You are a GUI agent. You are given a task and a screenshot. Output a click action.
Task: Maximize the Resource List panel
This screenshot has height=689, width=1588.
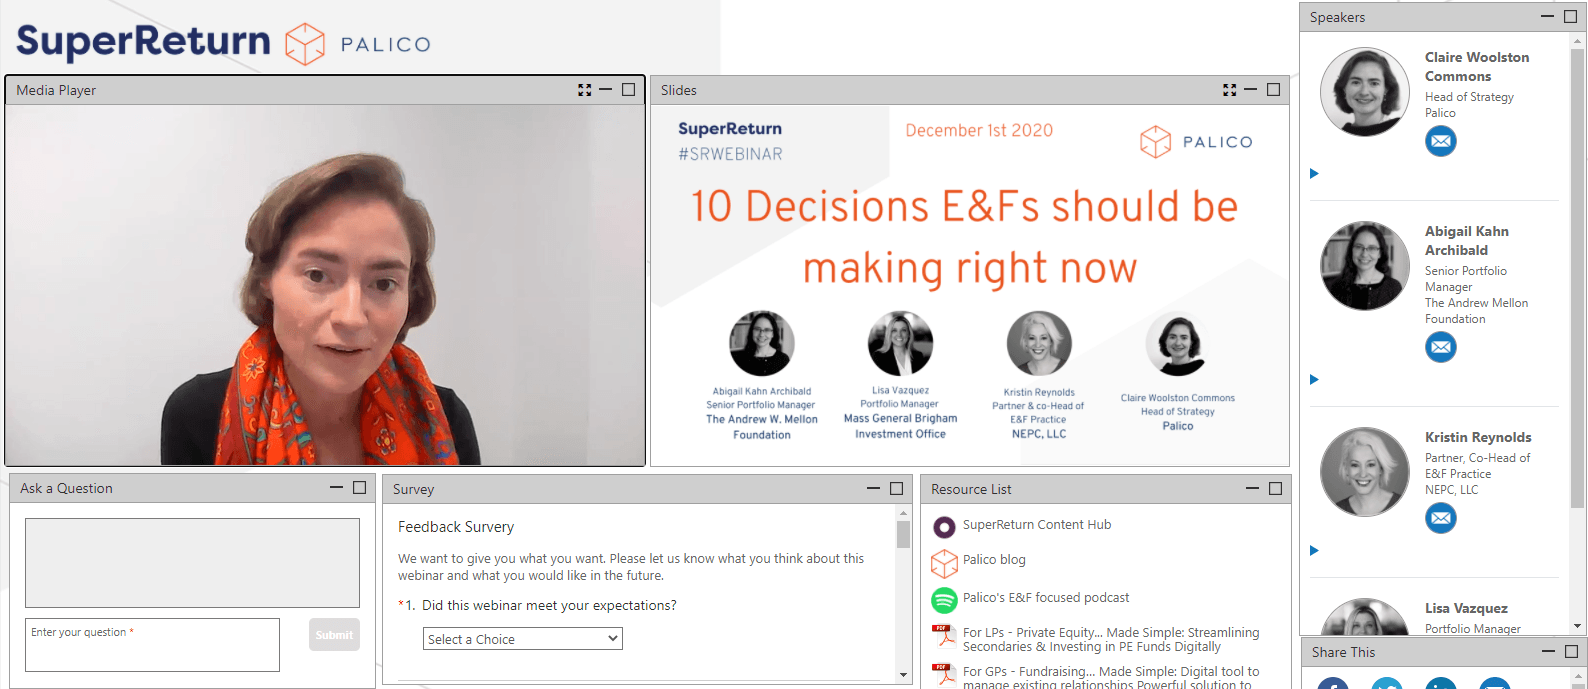coord(1276,489)
